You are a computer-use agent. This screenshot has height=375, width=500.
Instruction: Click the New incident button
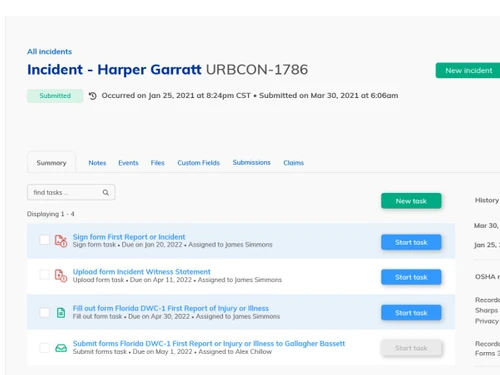click(x=468, y=70)
